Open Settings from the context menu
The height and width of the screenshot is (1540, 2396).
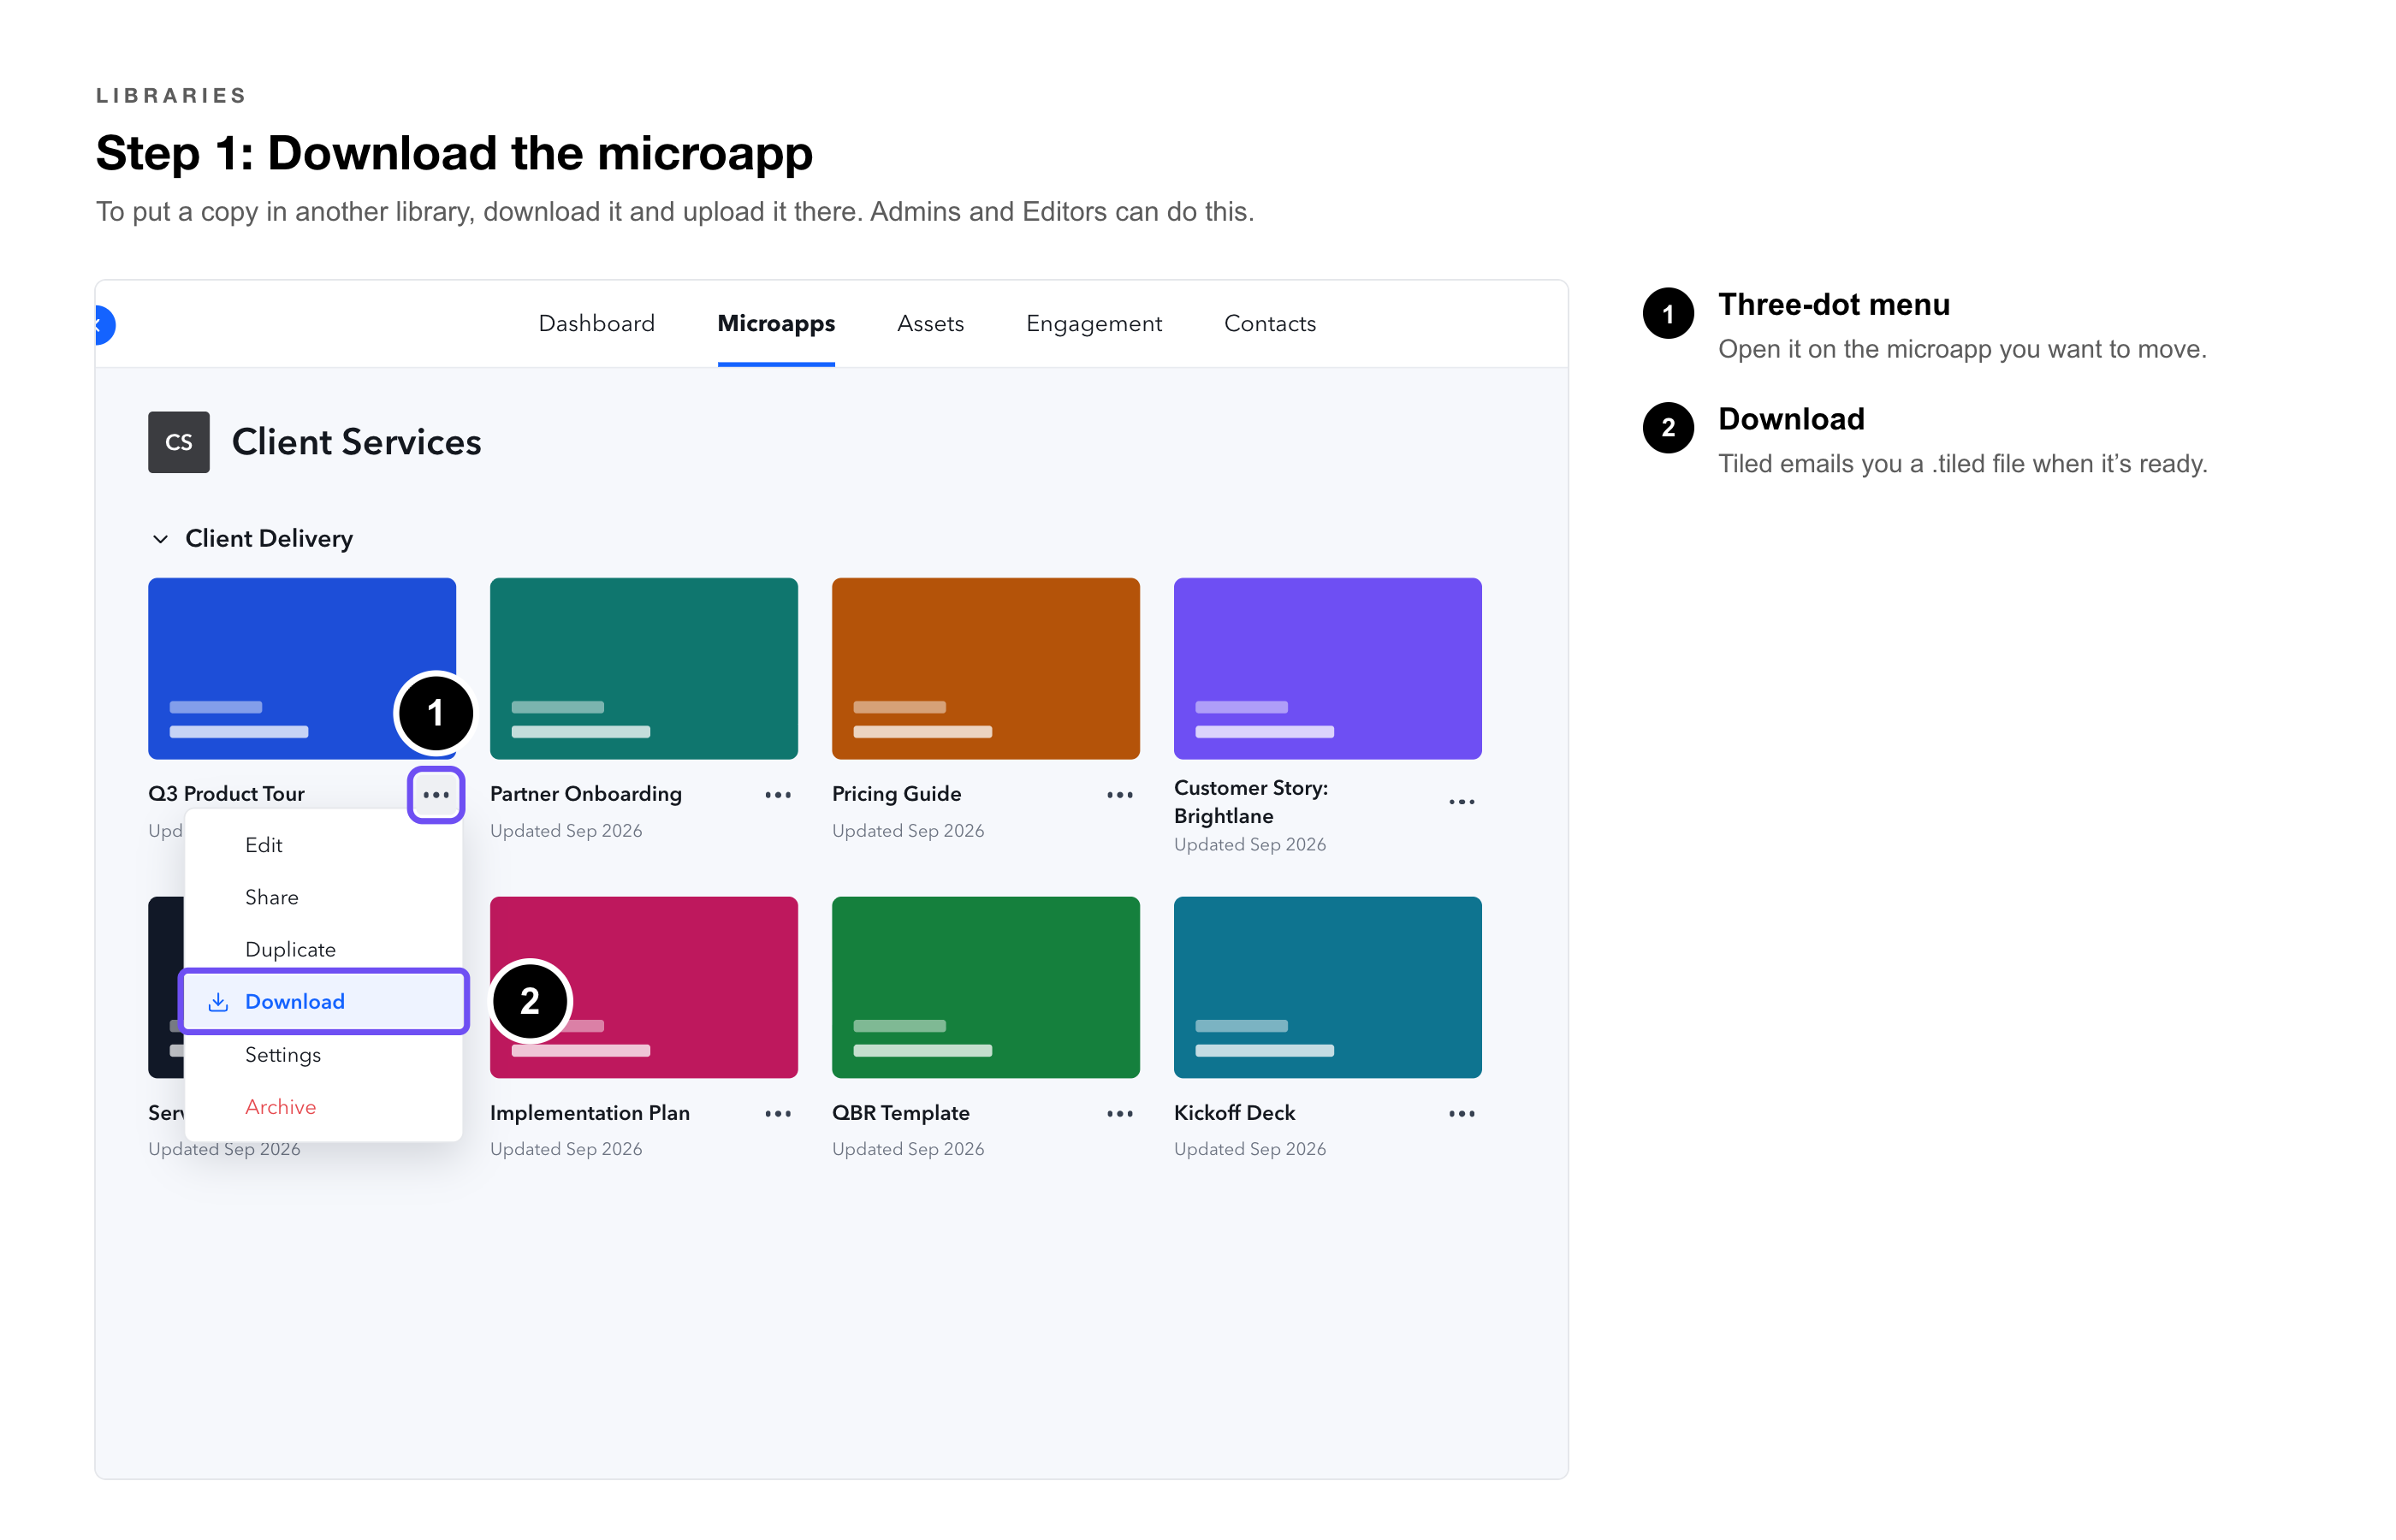[323, 1055]
